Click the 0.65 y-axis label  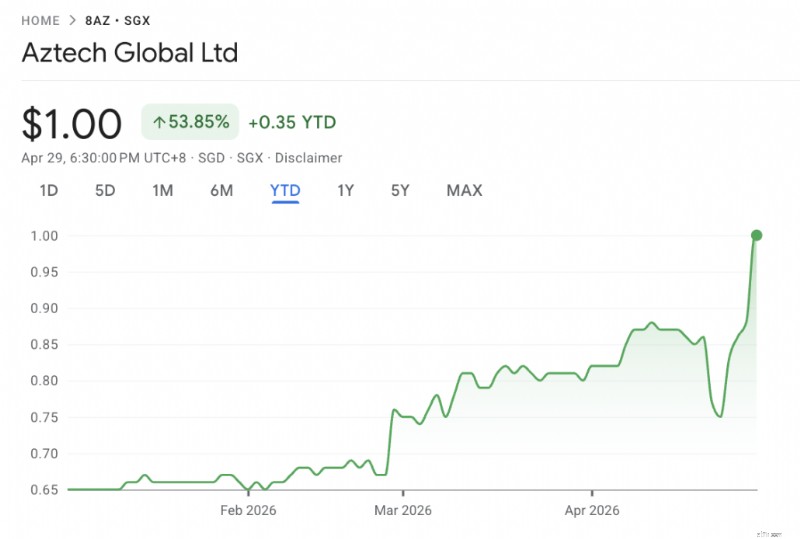[44, 490]
